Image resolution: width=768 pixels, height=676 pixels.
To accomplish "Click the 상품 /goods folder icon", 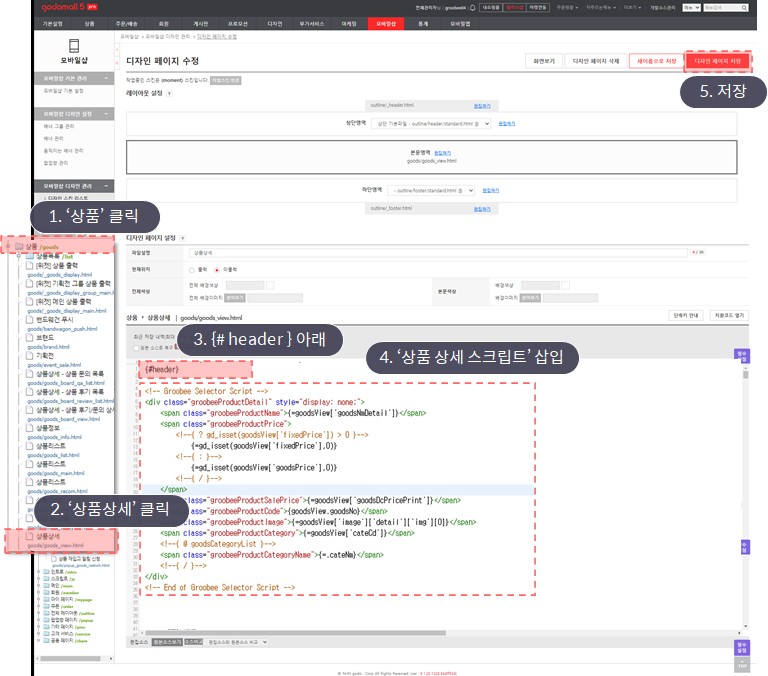I will pos(19,246).
